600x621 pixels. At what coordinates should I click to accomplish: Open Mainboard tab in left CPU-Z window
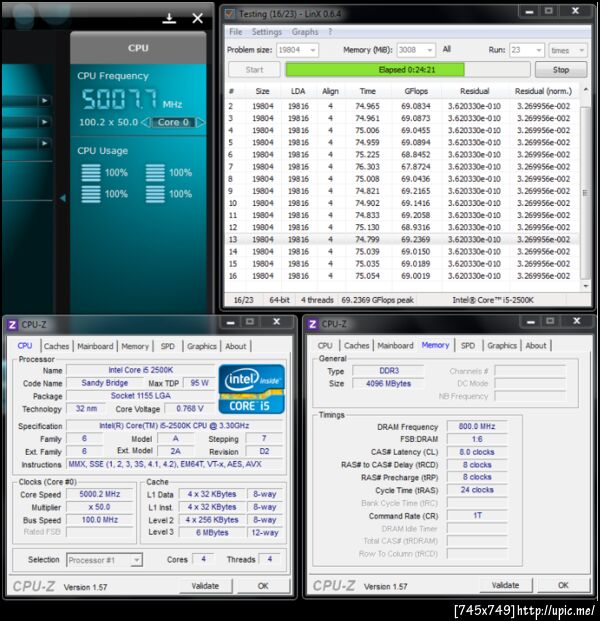click(x=95, y=347)
